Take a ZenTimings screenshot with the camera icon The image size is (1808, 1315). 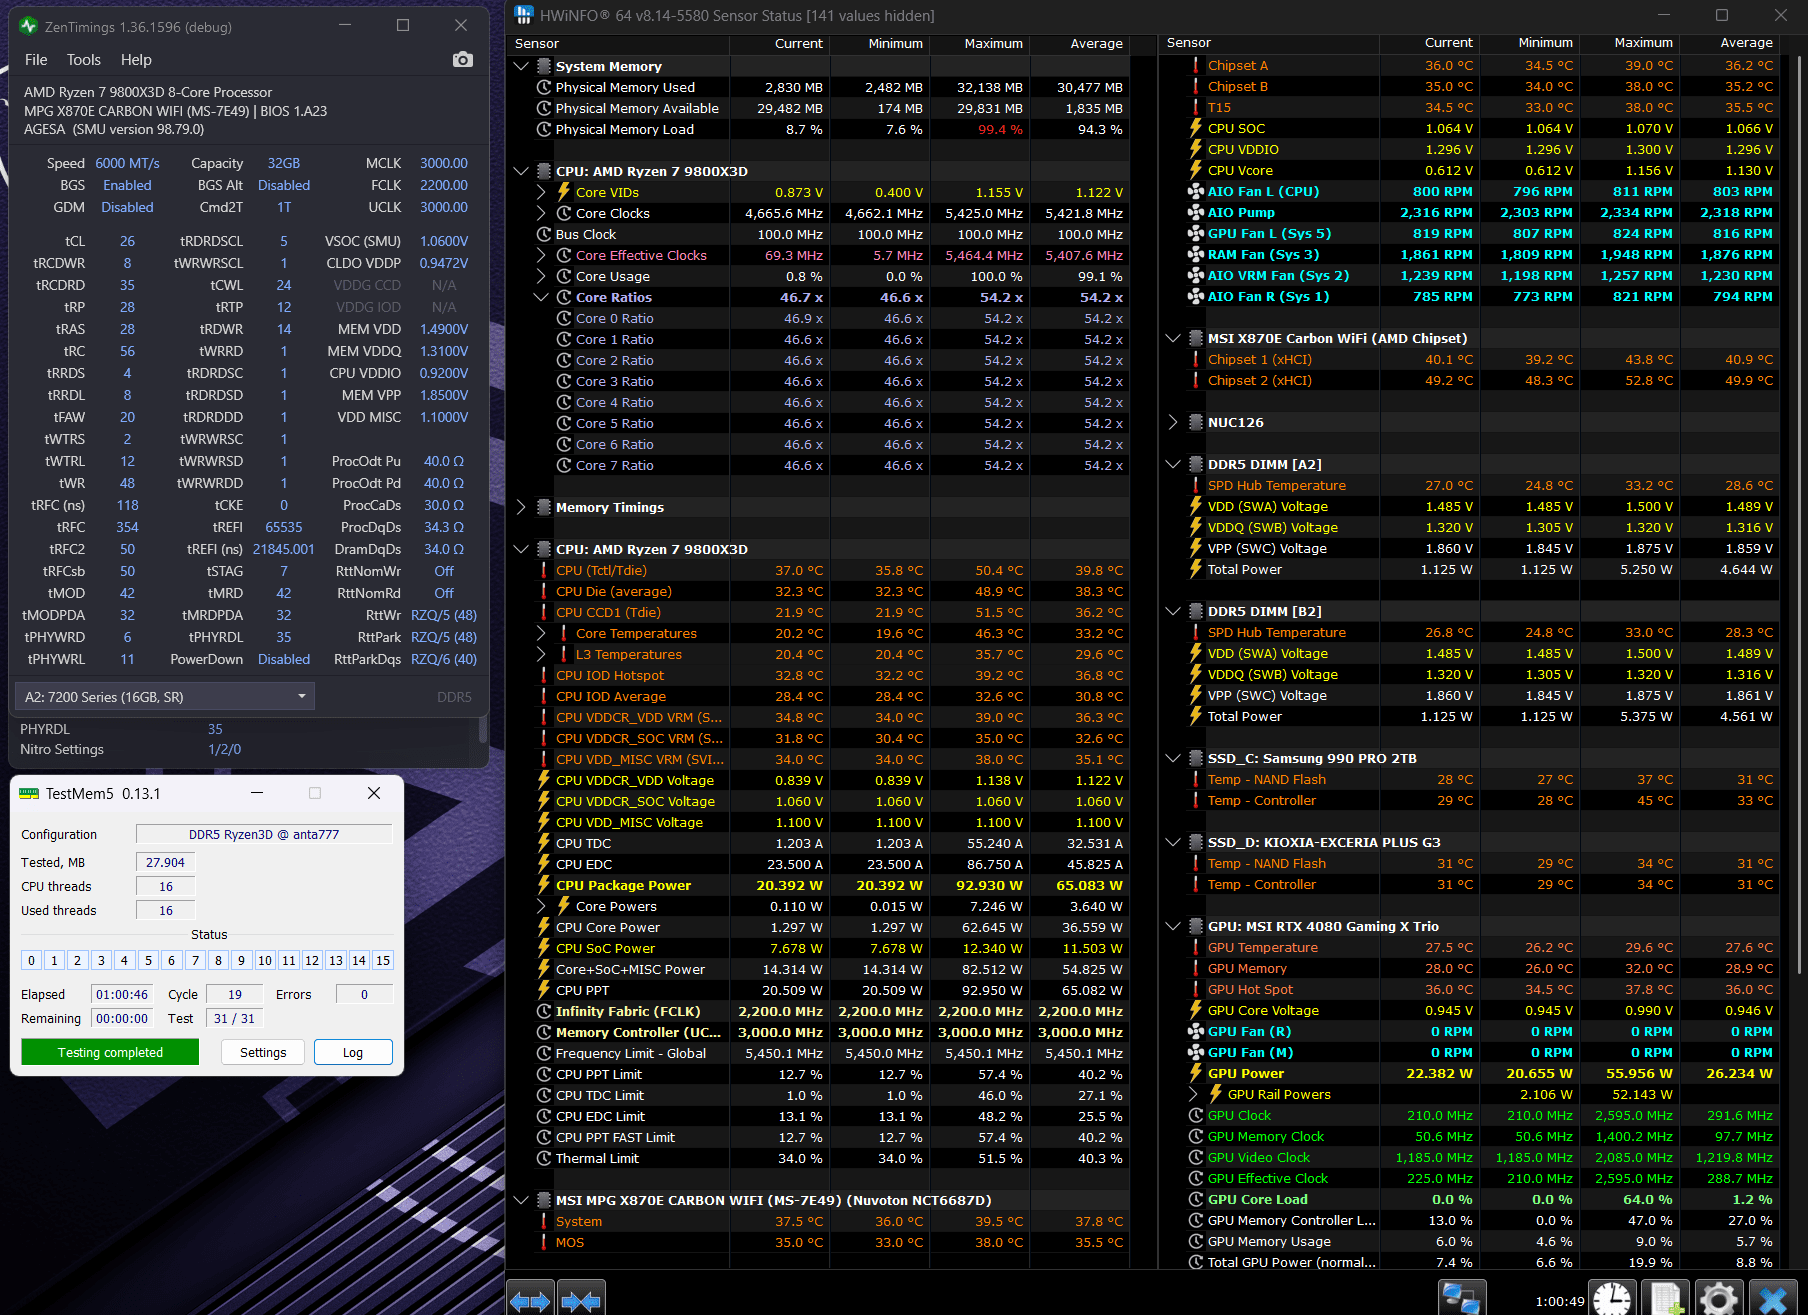click(462, 60)
